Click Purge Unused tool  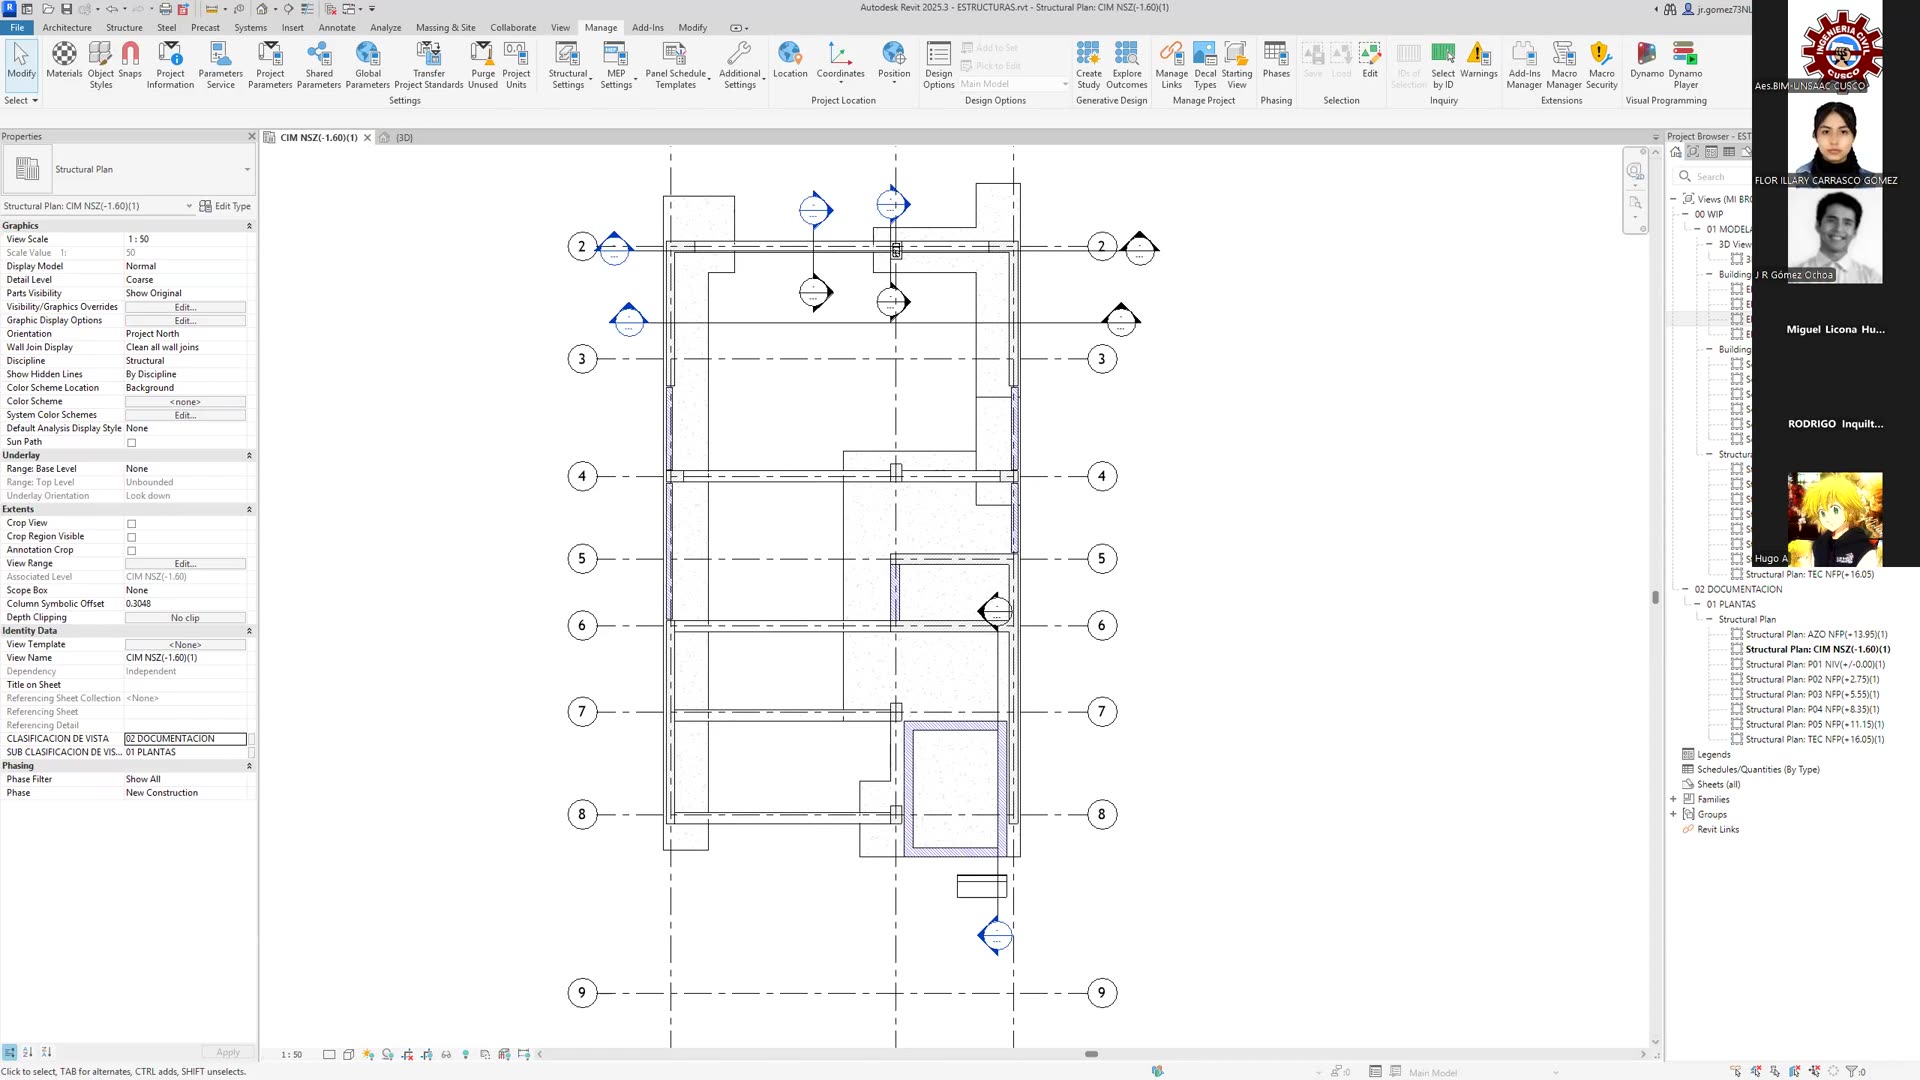coord(482,62)
